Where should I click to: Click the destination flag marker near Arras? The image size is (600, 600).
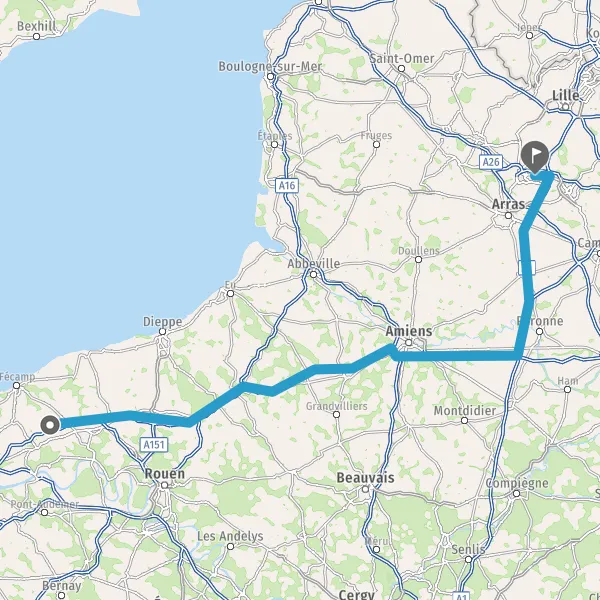click(x=535, y=157)
